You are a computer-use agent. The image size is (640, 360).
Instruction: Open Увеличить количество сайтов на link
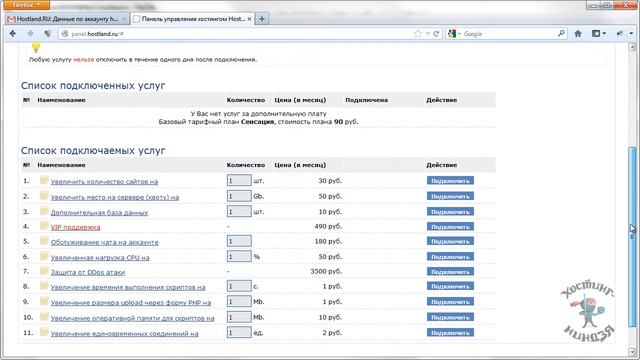(104, 182)
